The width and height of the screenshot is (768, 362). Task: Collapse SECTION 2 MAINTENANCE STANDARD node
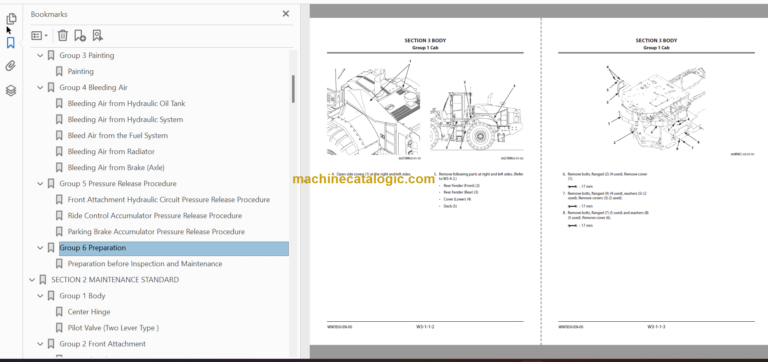click(x=32, y=280)
